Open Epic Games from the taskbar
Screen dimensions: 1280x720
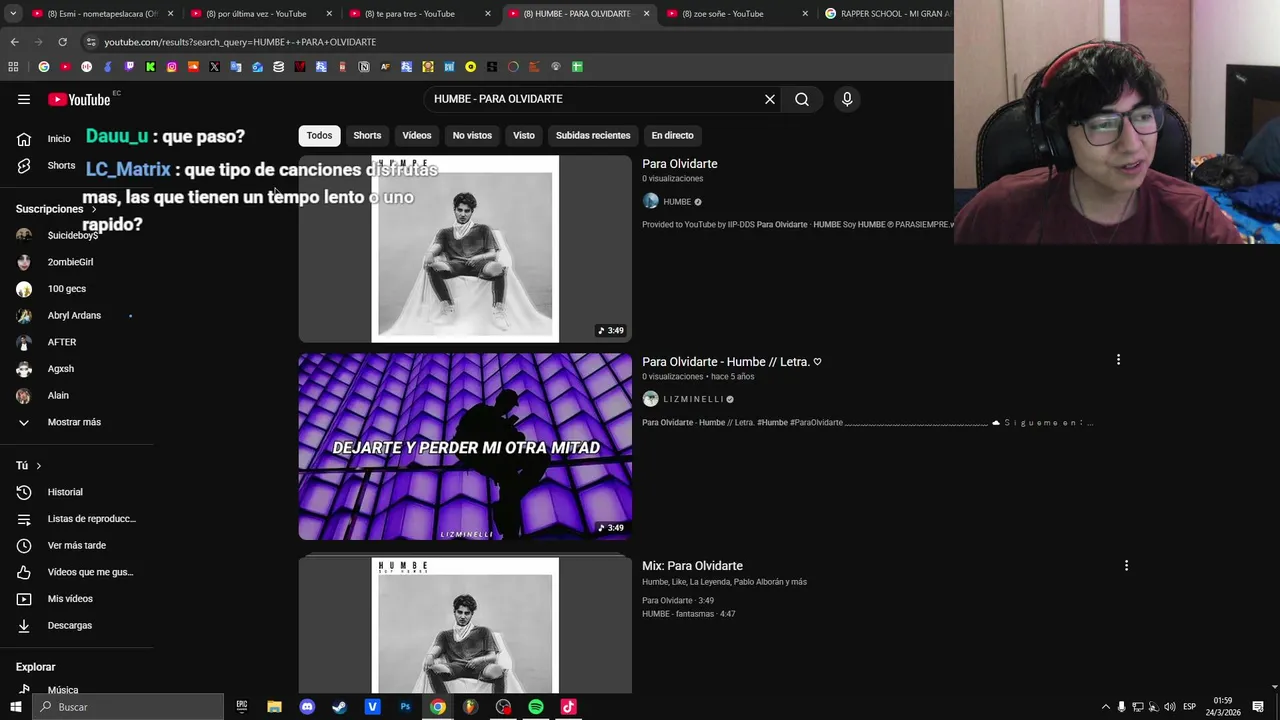point(242,707)
